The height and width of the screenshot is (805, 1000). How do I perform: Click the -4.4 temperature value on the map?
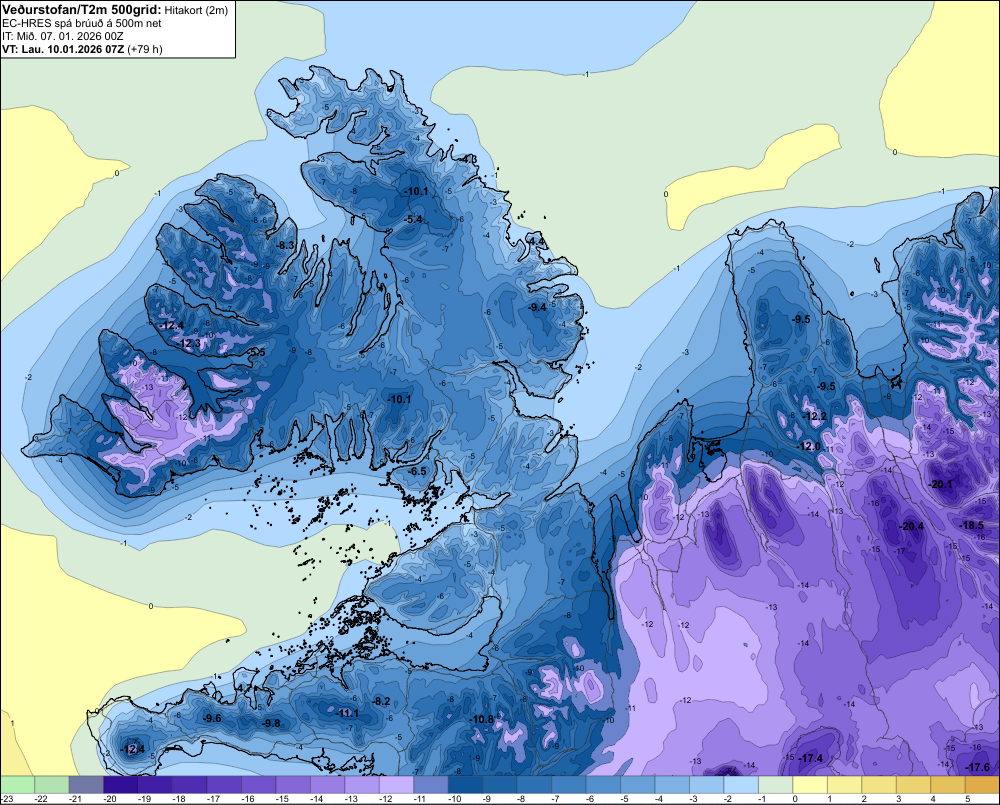tap(537, 242)
